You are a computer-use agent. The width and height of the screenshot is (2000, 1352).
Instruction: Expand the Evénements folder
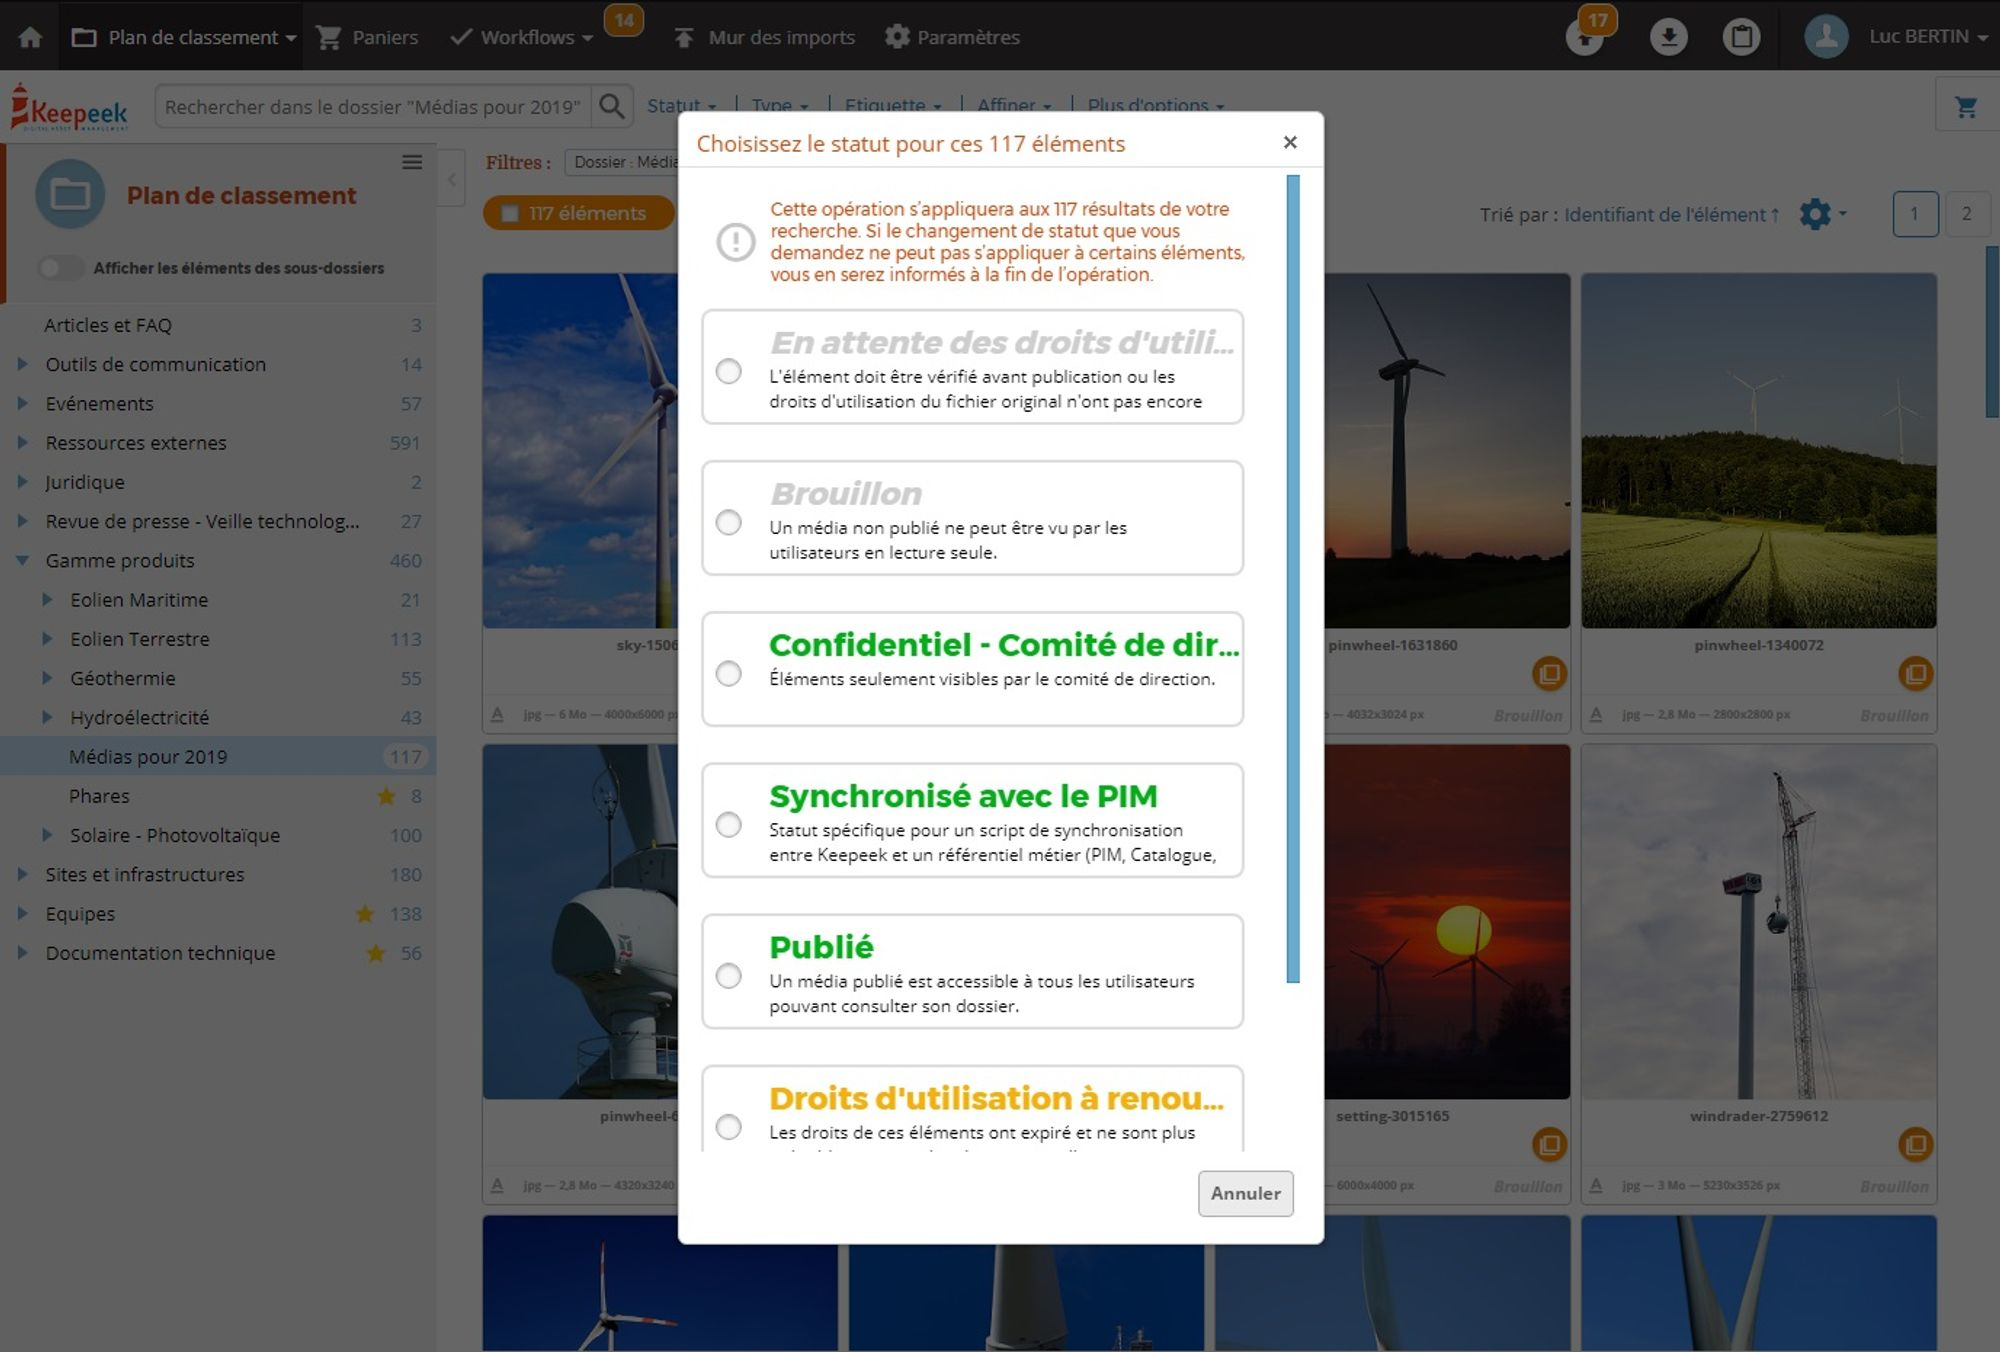[22, 403]
